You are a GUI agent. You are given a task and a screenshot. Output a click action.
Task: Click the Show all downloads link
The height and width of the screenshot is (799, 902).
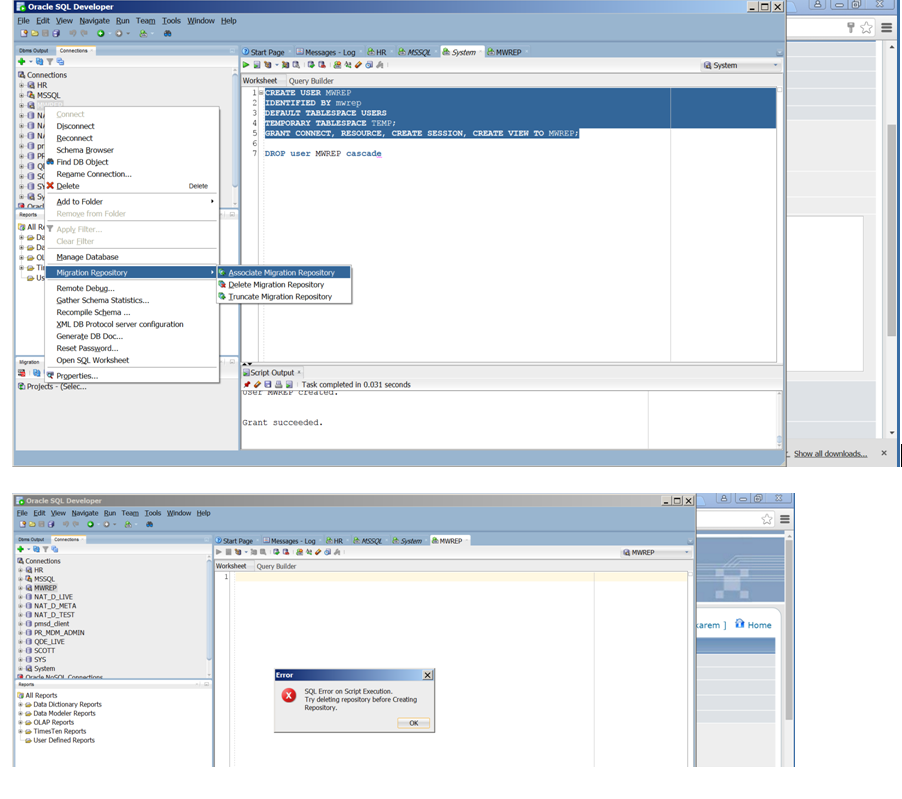click(829, 454)
